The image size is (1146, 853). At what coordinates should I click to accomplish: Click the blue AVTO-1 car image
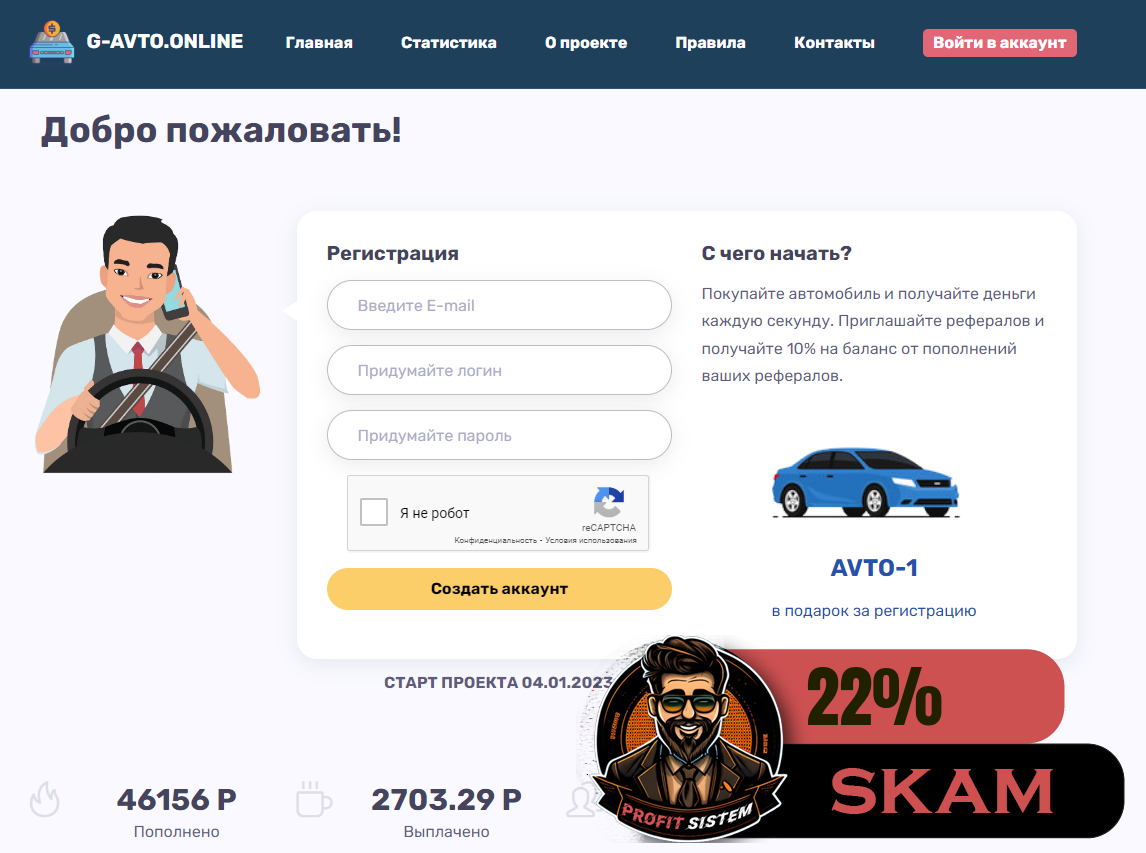pyautogui.click(x=865, y=482)
